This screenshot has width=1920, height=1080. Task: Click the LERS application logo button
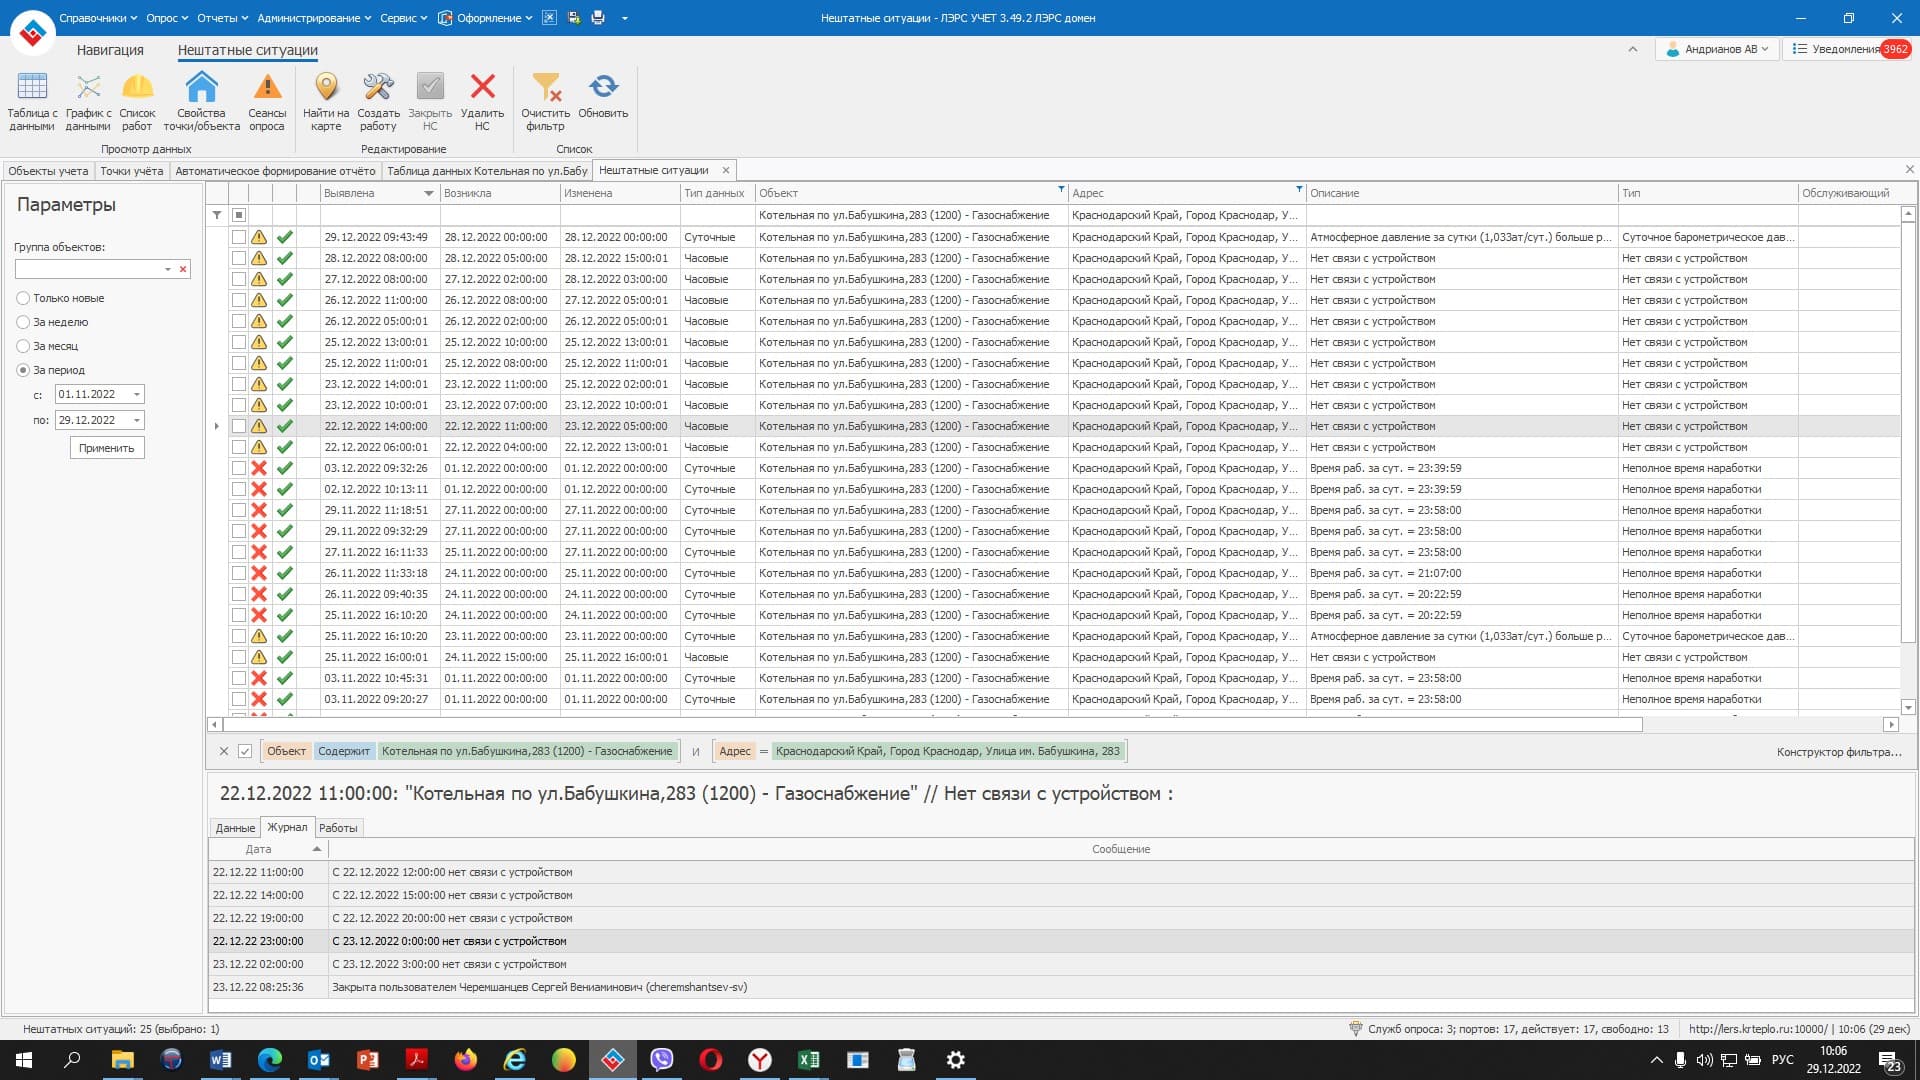[x=32, y=33]
